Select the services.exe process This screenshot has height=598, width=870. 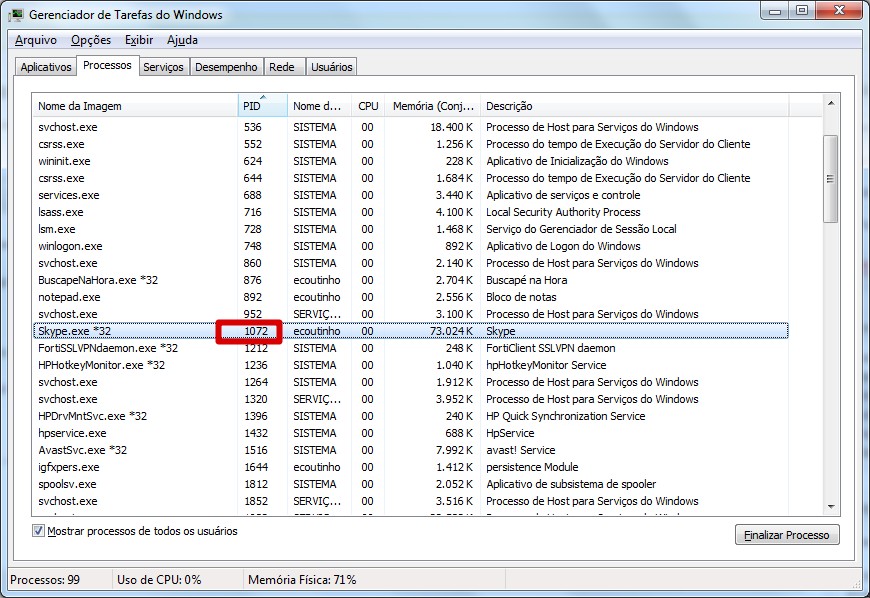coord(411,195)
